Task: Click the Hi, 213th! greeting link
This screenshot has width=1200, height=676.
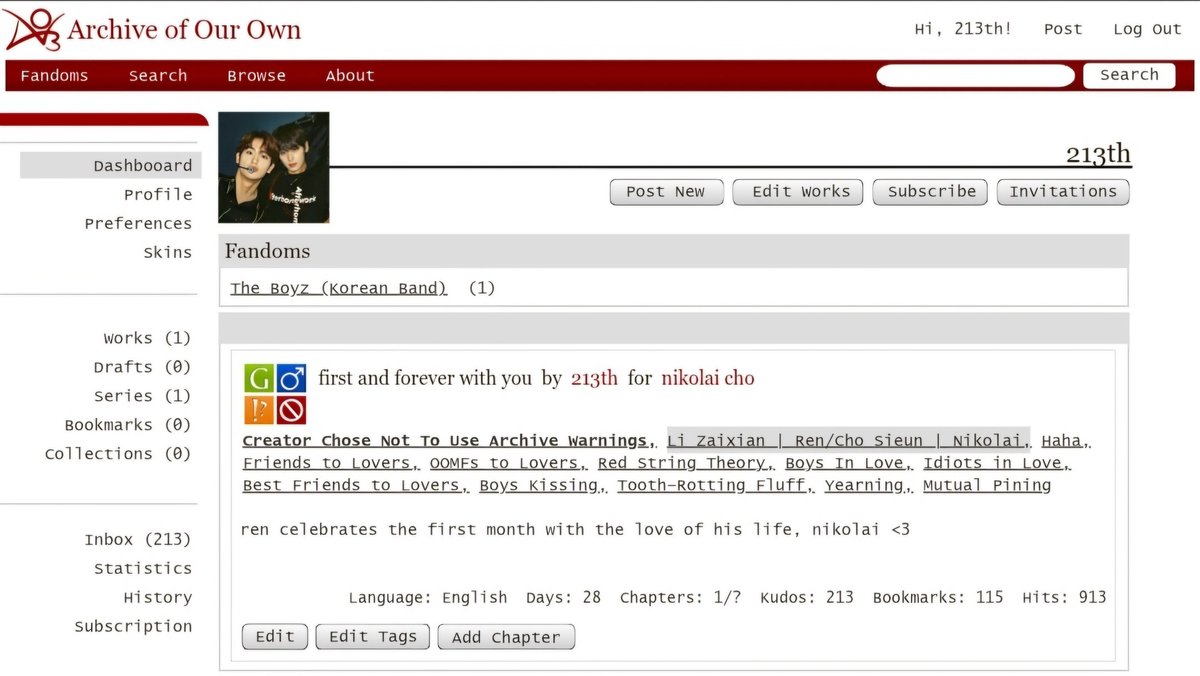Action: [x=963, y=29]
